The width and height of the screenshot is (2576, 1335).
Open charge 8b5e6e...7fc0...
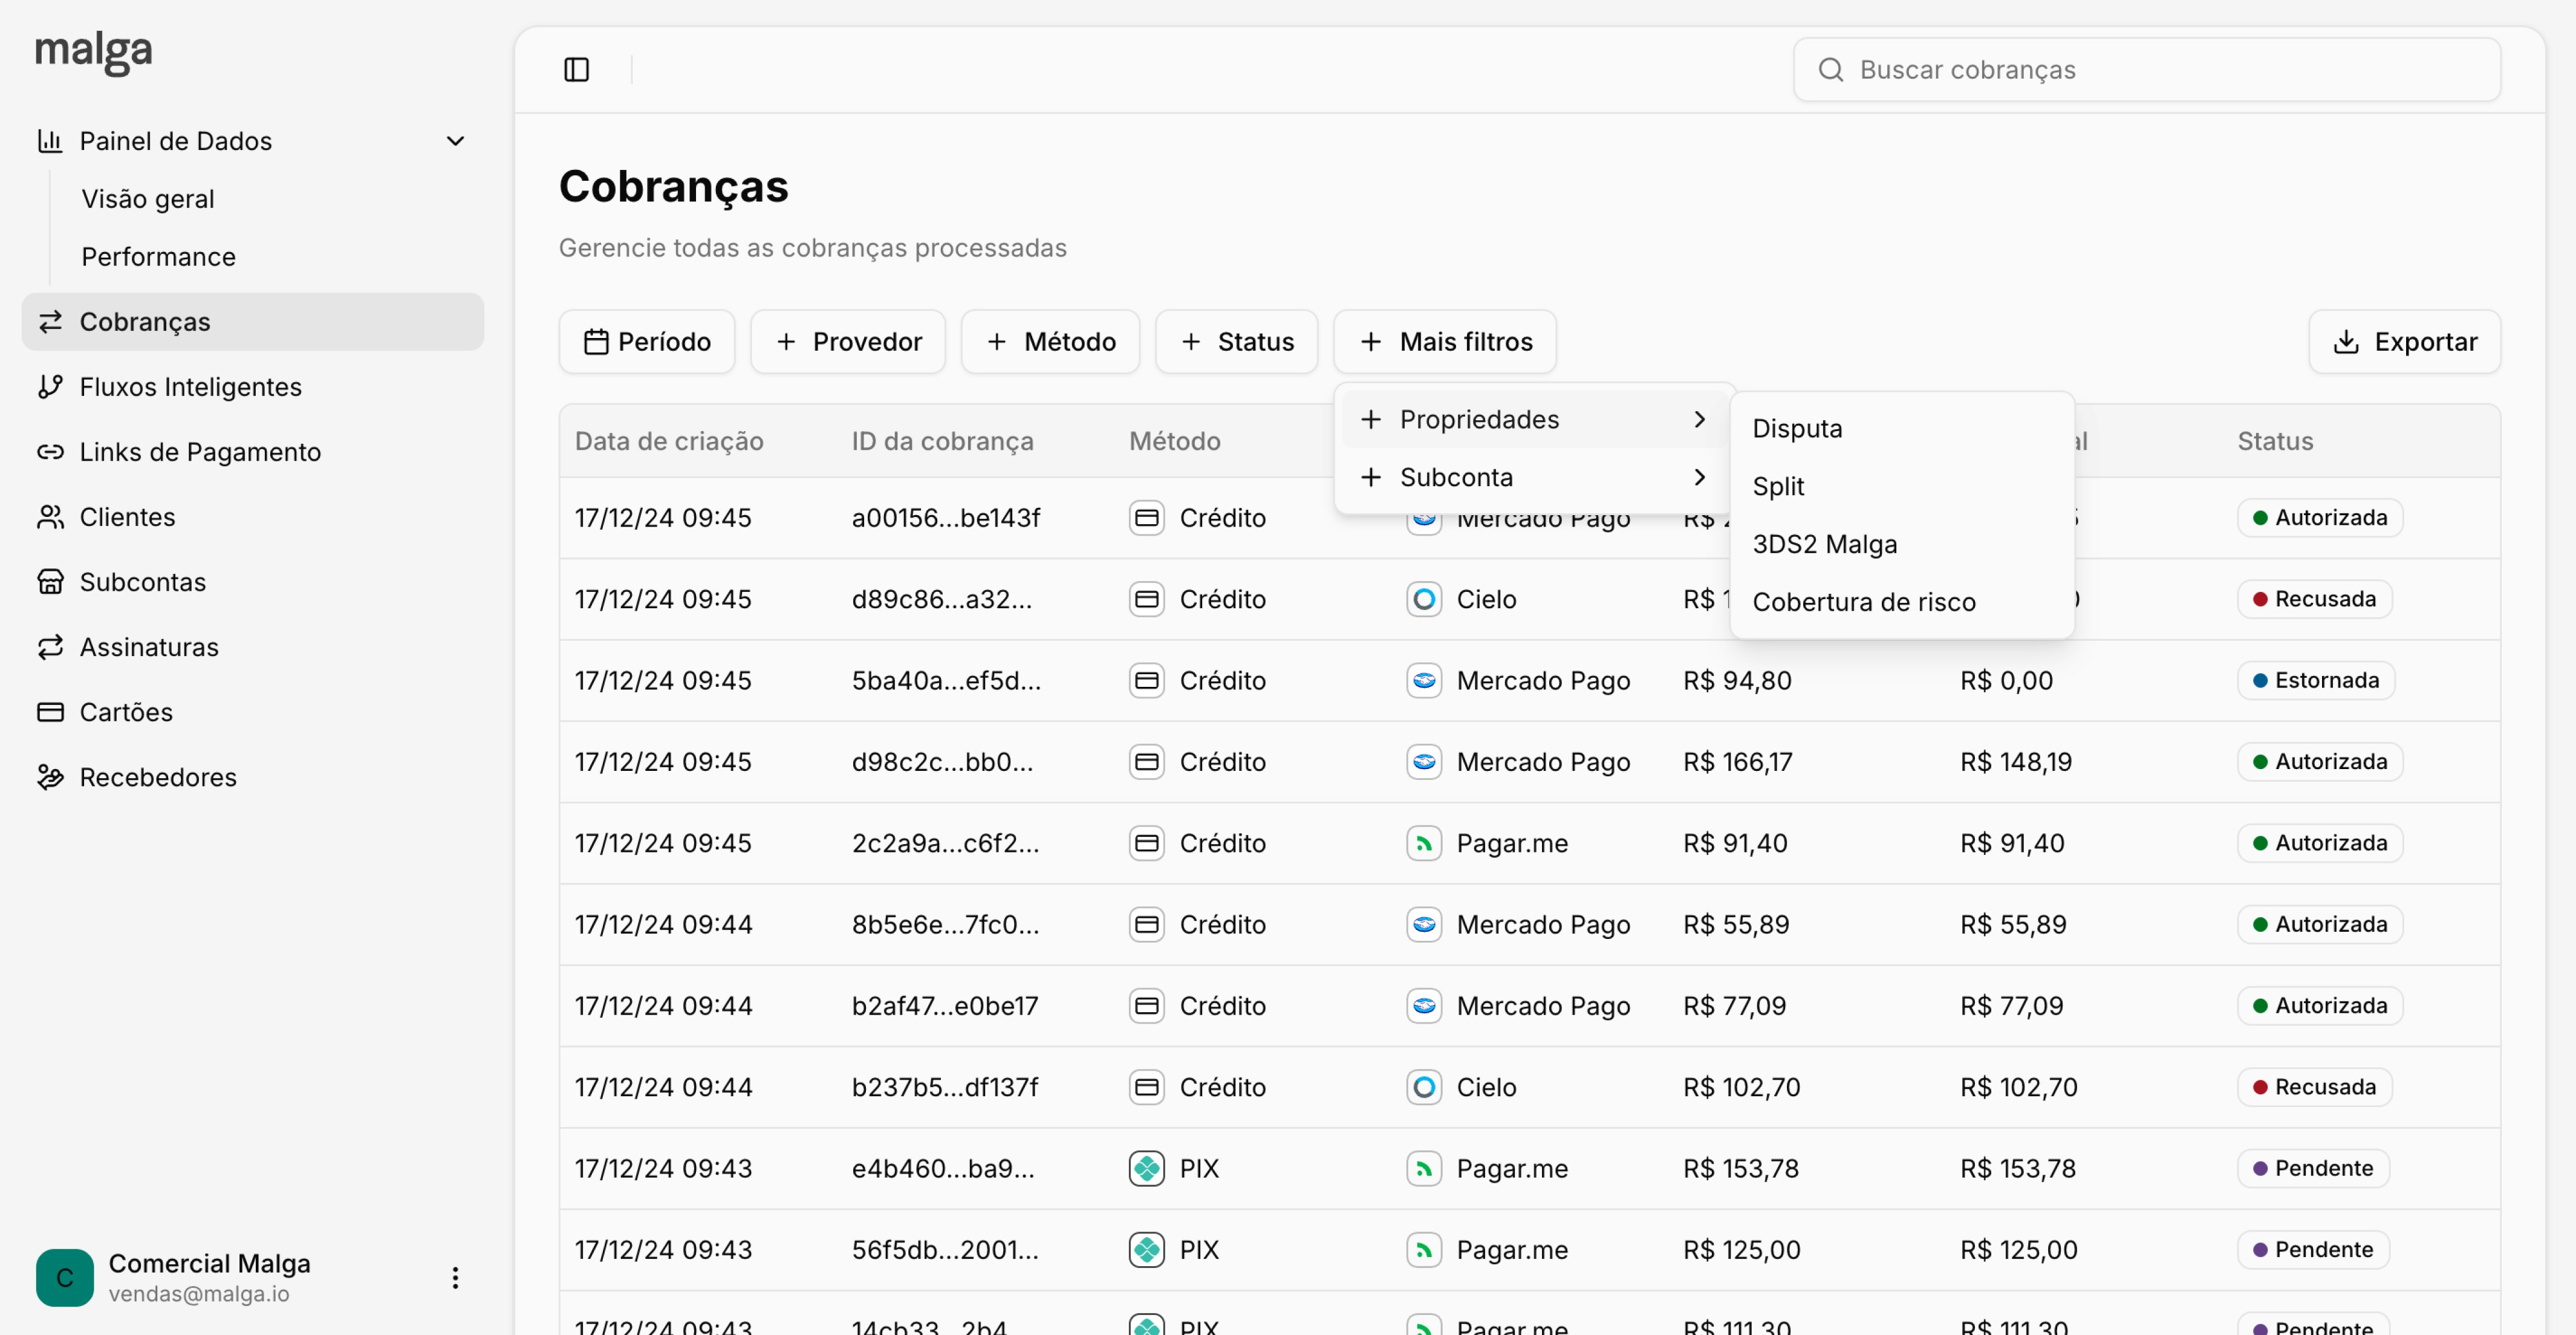pos(946,925)
